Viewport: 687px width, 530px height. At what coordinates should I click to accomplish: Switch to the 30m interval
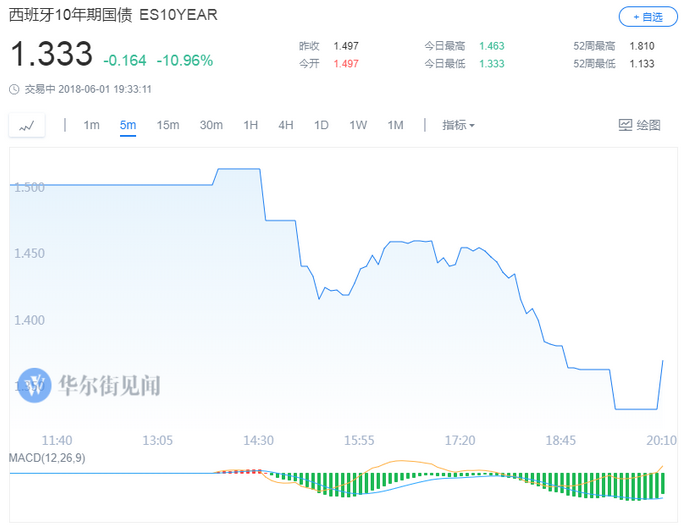[211, 125]
